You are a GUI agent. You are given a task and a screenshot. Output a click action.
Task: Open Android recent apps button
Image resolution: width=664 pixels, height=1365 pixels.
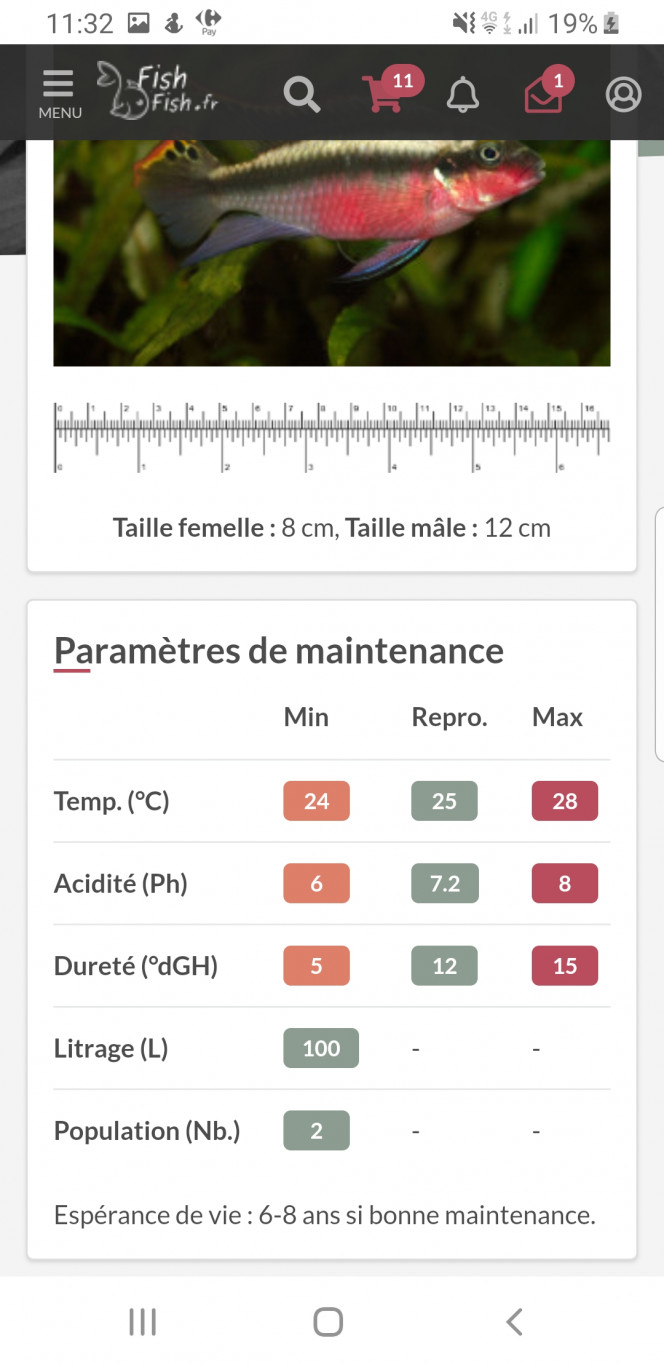coord(143,1322)
